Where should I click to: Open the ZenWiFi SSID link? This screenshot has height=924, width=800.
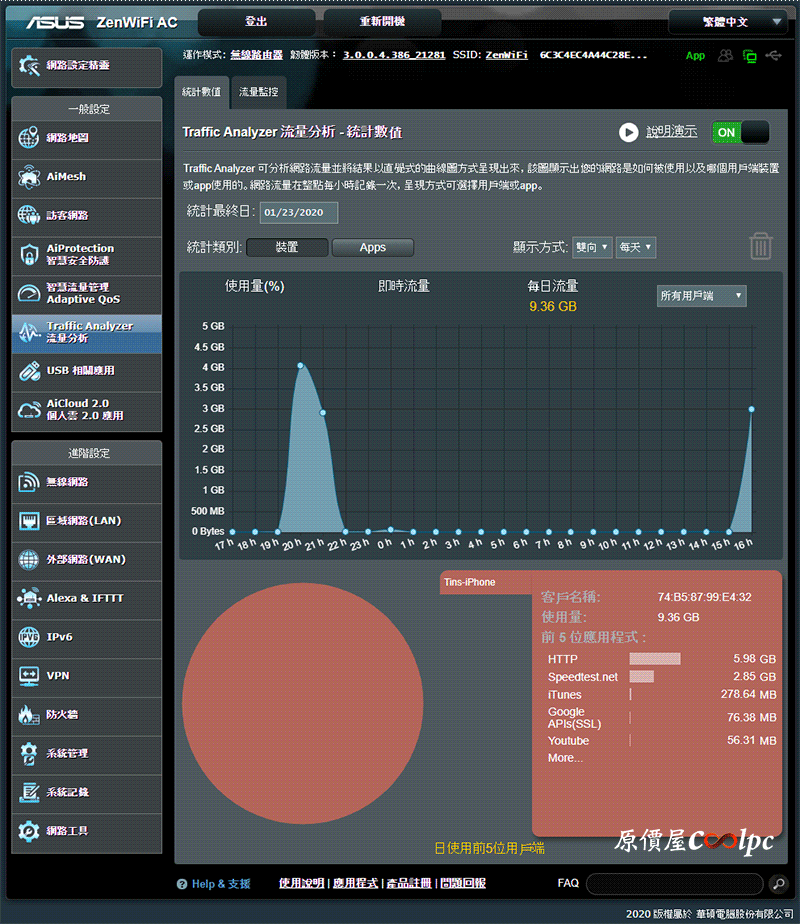[x=507, y=55]
